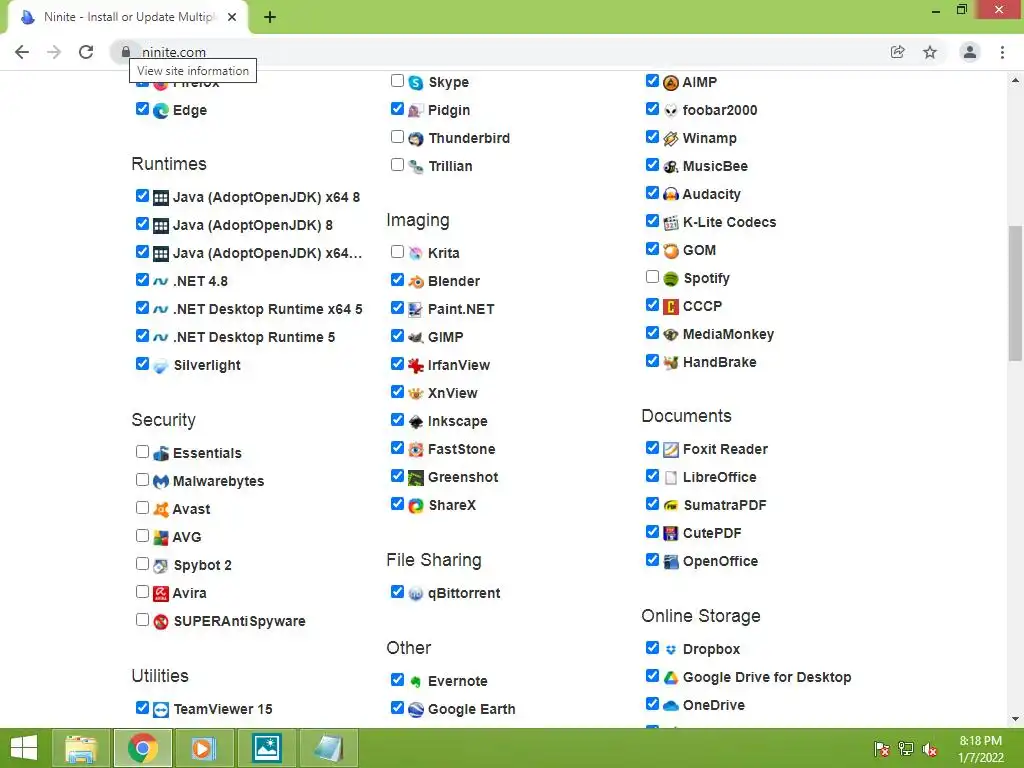The image size is (1024, 768).
Task: Select the Ninite browser tab
Action: click(127, 17)
